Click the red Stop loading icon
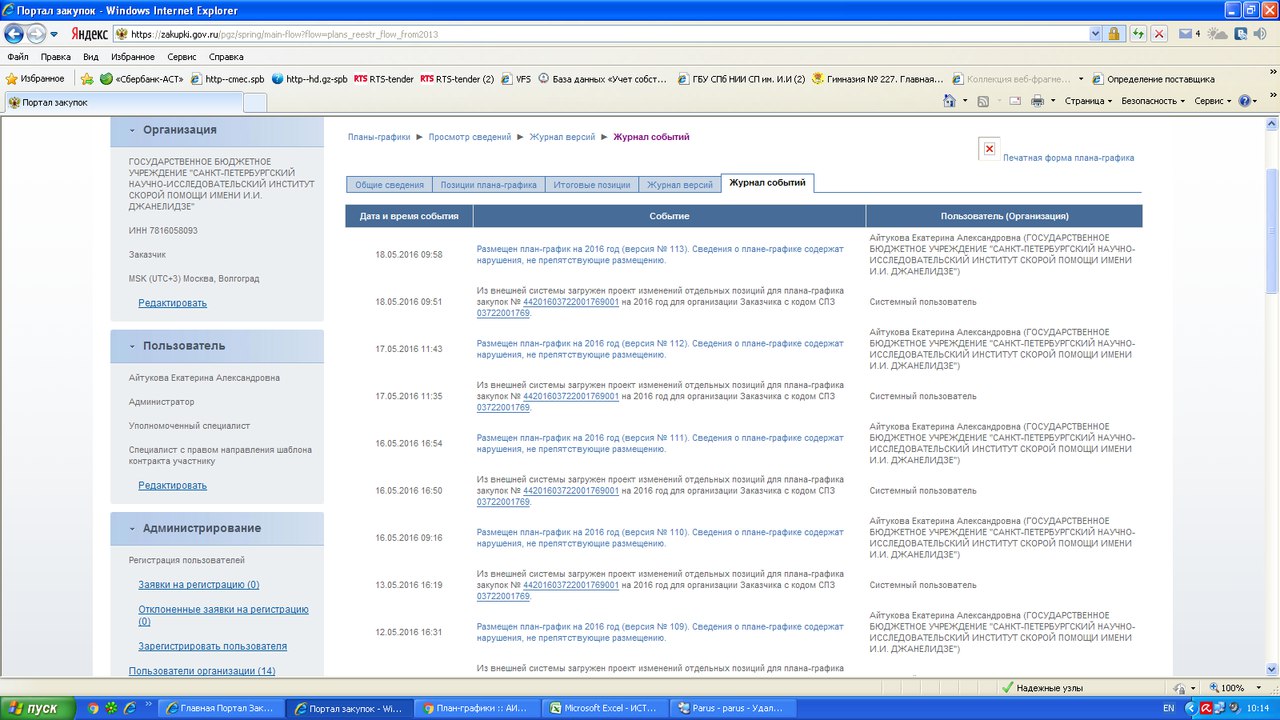Image resolution: width=1280 pixels, height=720 pixels. click(1160, 34)
